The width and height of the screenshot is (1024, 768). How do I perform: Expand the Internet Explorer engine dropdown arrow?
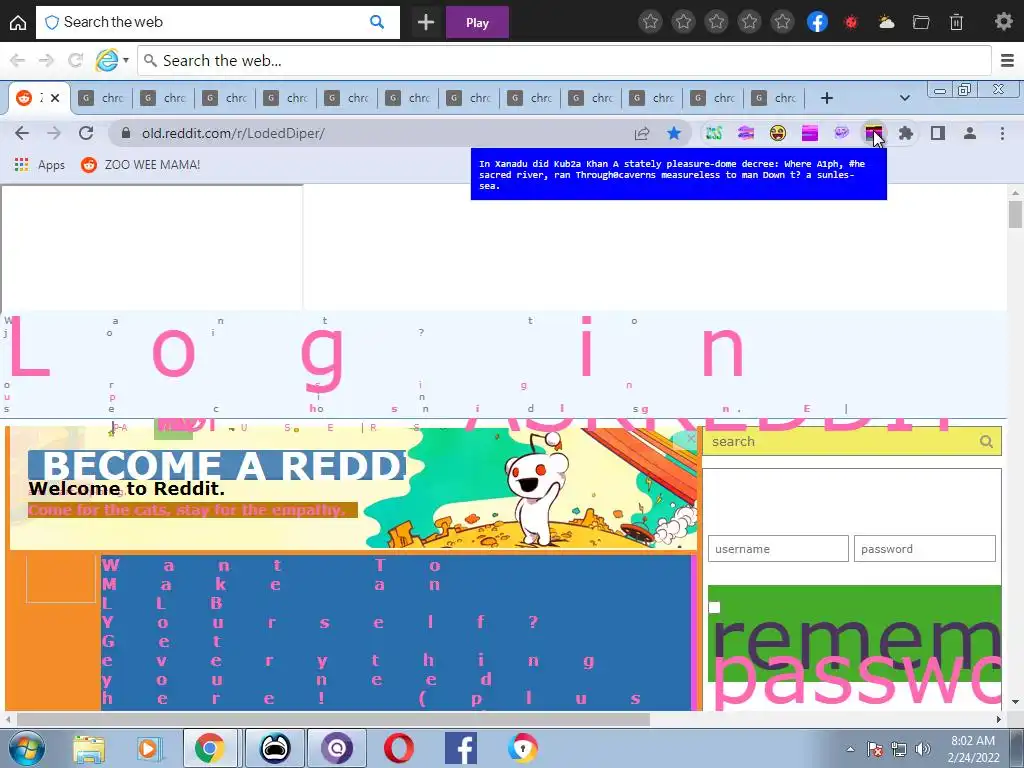125,60
